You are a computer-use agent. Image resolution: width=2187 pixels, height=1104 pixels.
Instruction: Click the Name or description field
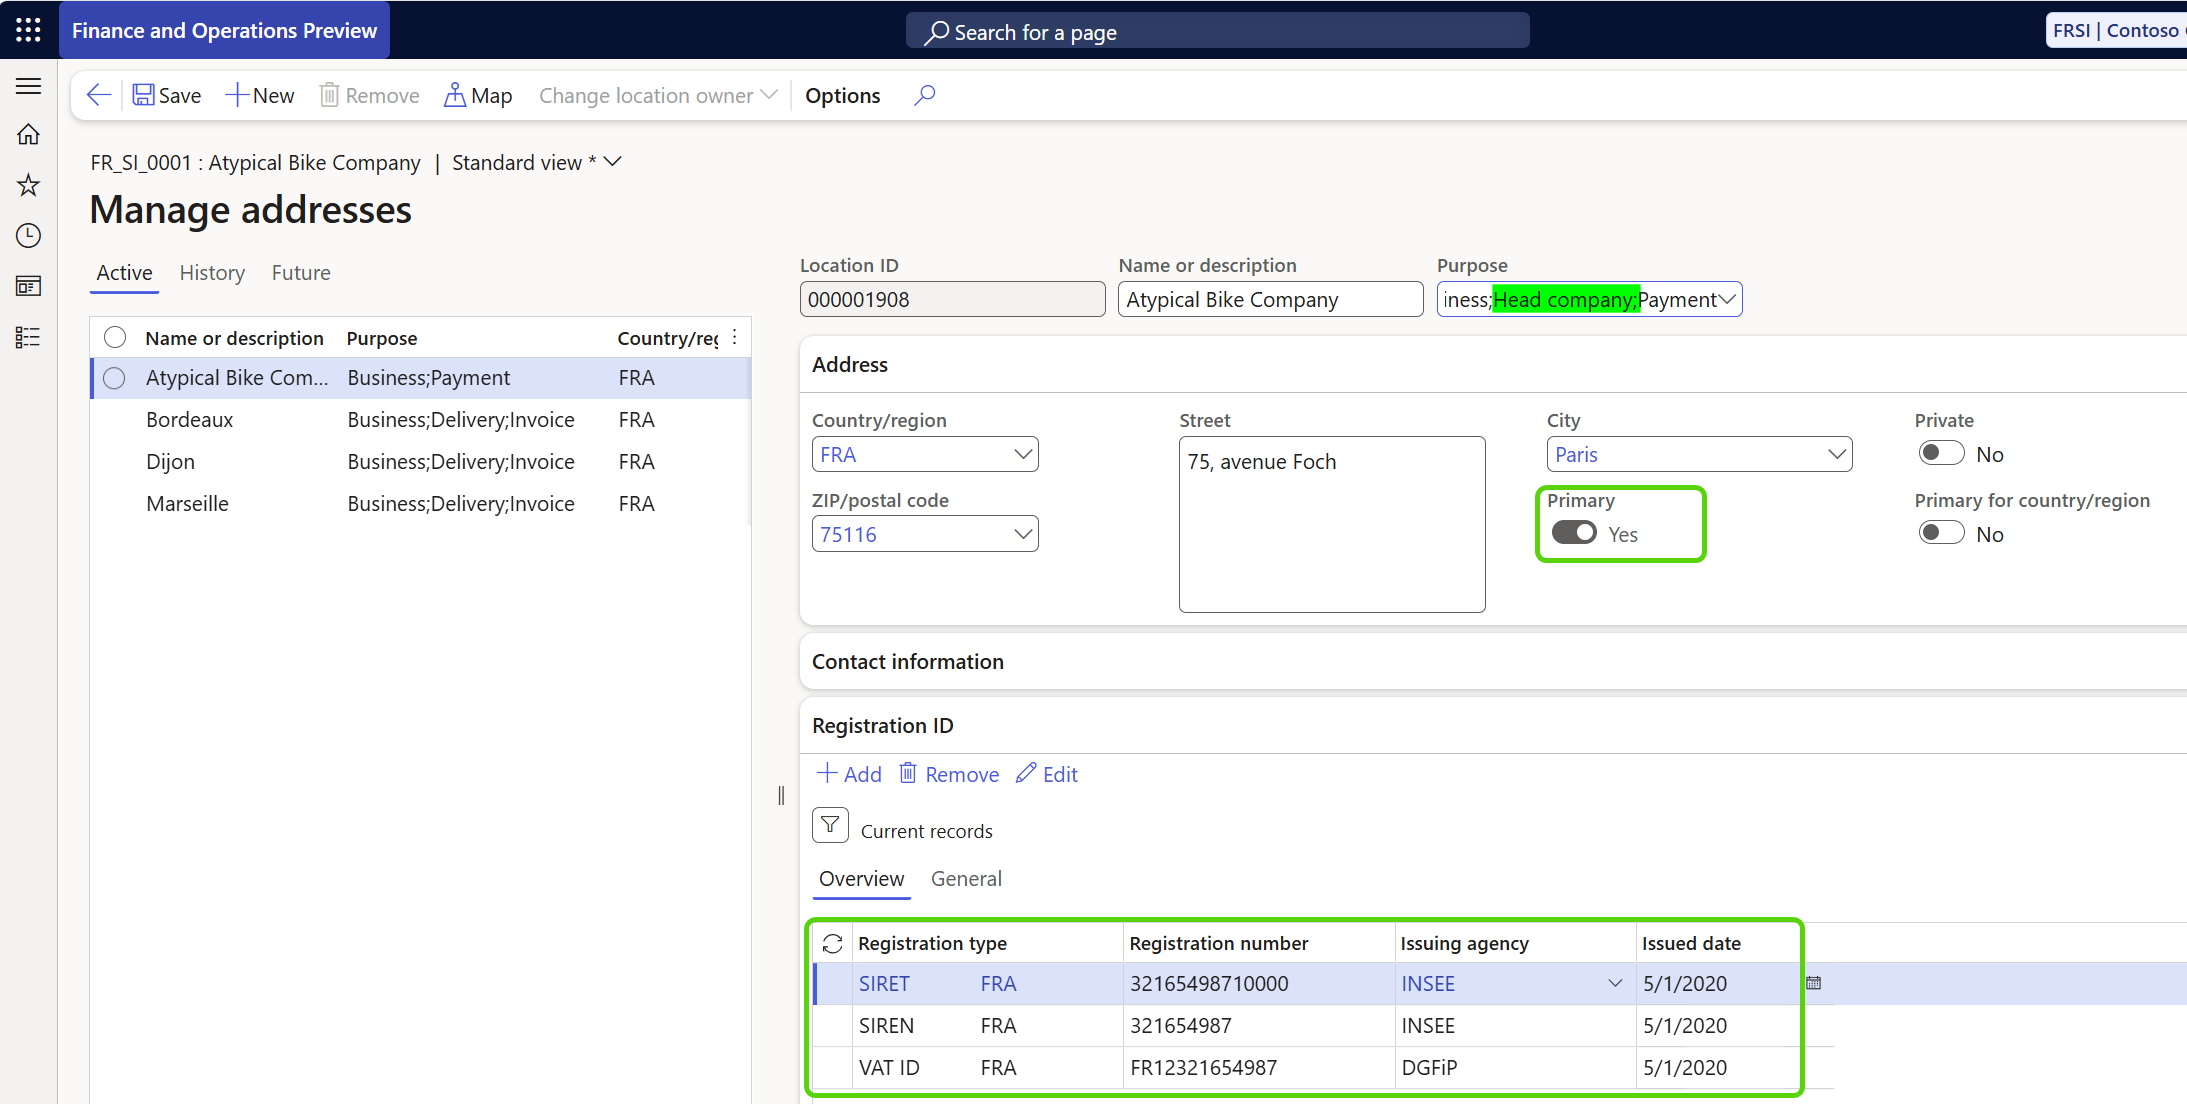[x=1270, y=299]
